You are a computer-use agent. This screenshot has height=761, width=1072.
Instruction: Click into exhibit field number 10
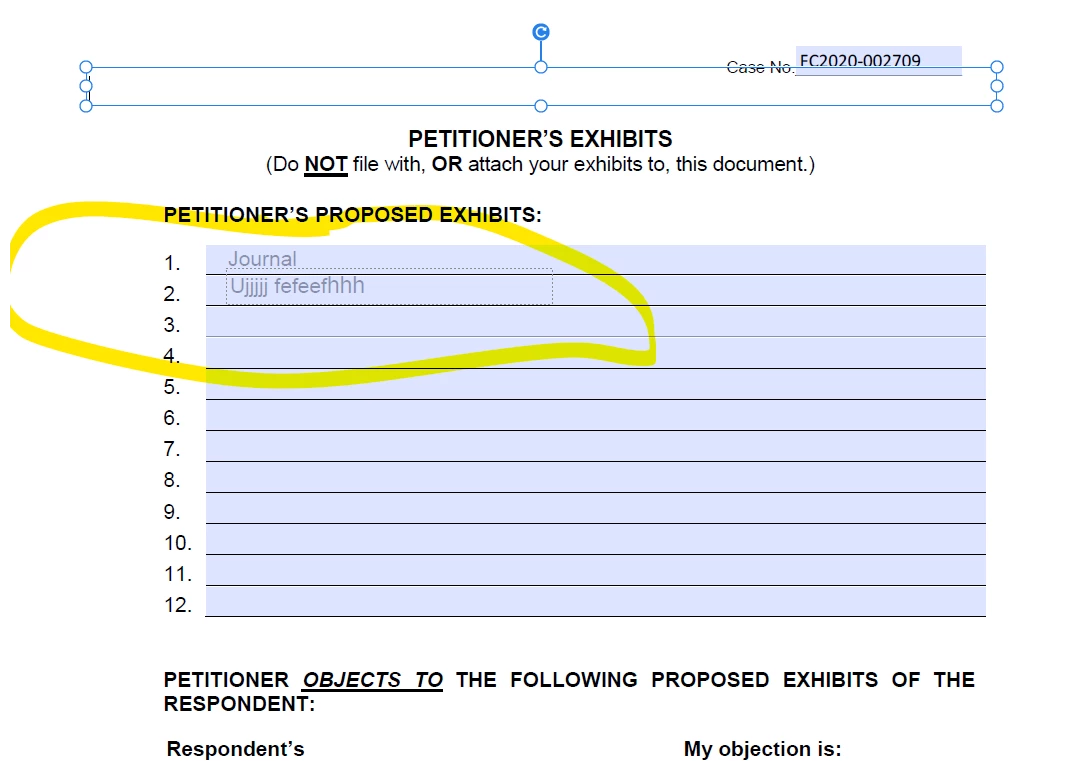tap(595, 539)
